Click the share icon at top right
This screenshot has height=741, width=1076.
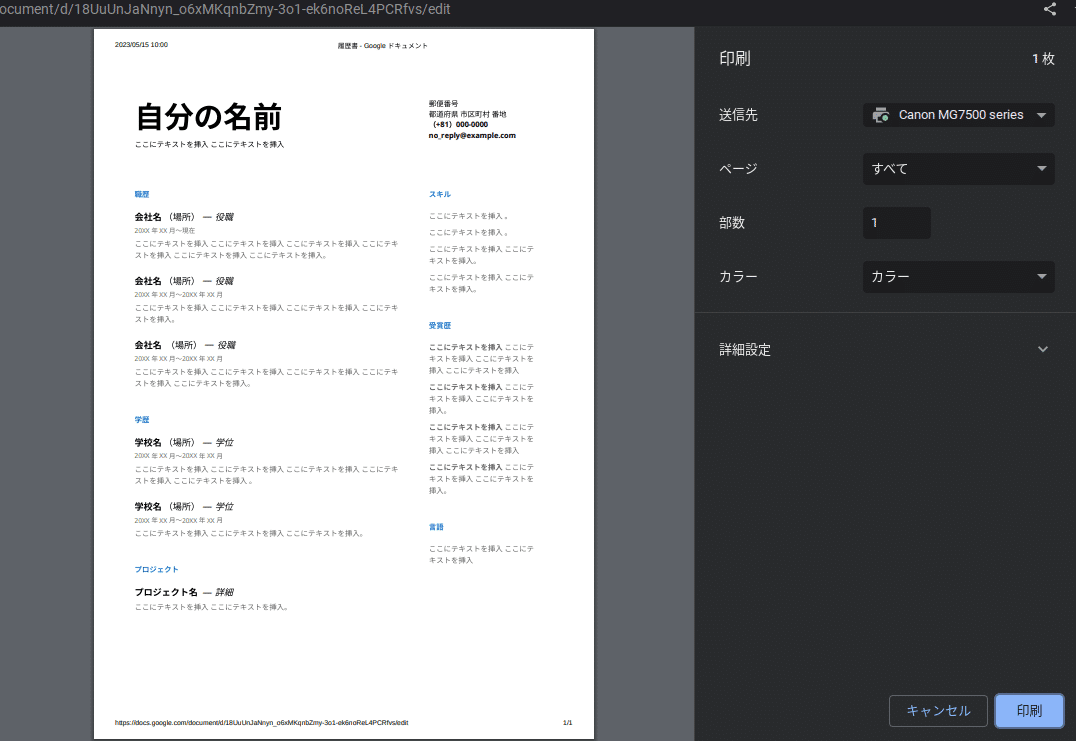1049,9
